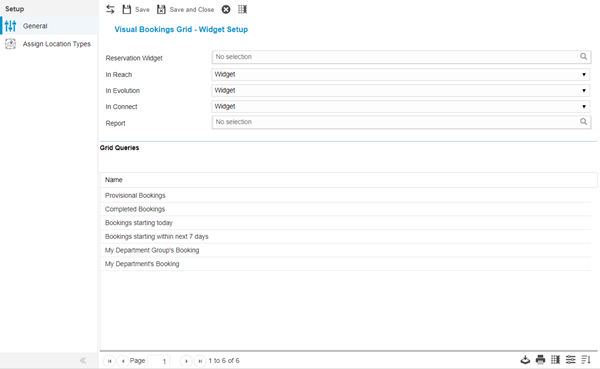The width and height of the screenshot is (600, 369).
Task: Open the In Reach dropdown
Action: pyautogui.click(x=401, y=74)
